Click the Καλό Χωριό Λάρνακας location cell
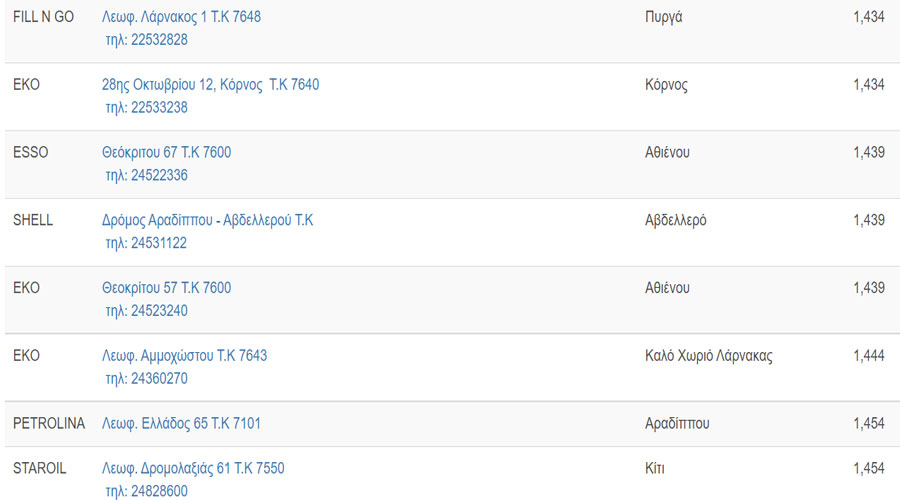 pos(709,356)
